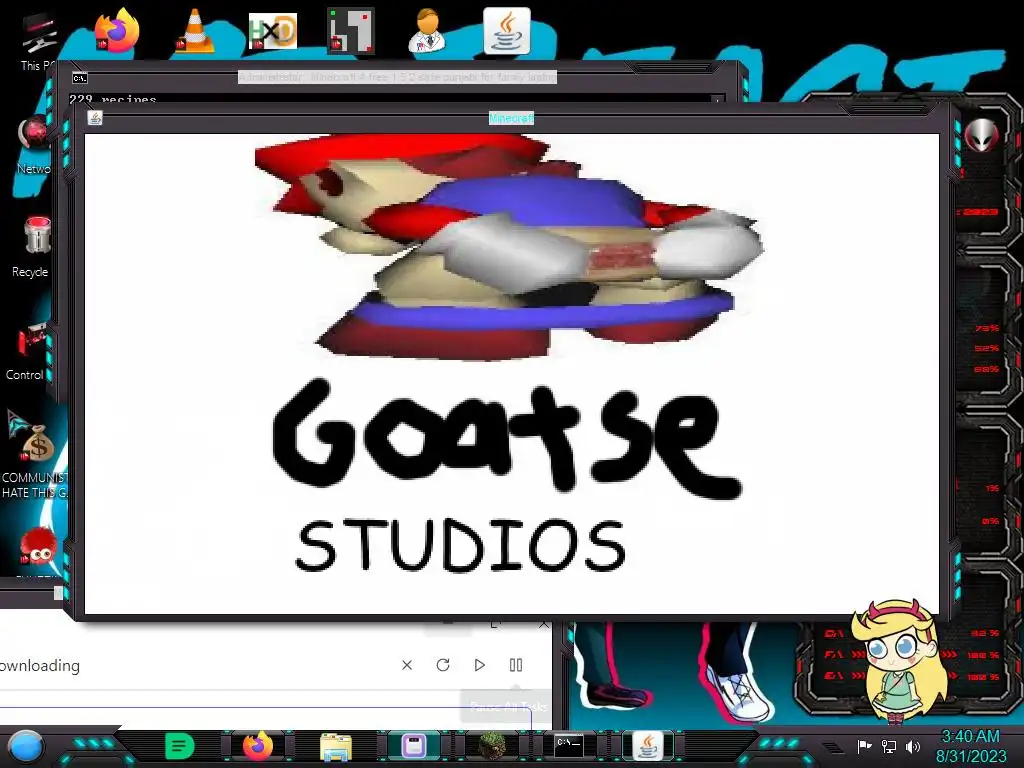Launch Firefox from the desktop shortcut
1024x768 pixels.
pyautogui.click(x=117, y=30)
